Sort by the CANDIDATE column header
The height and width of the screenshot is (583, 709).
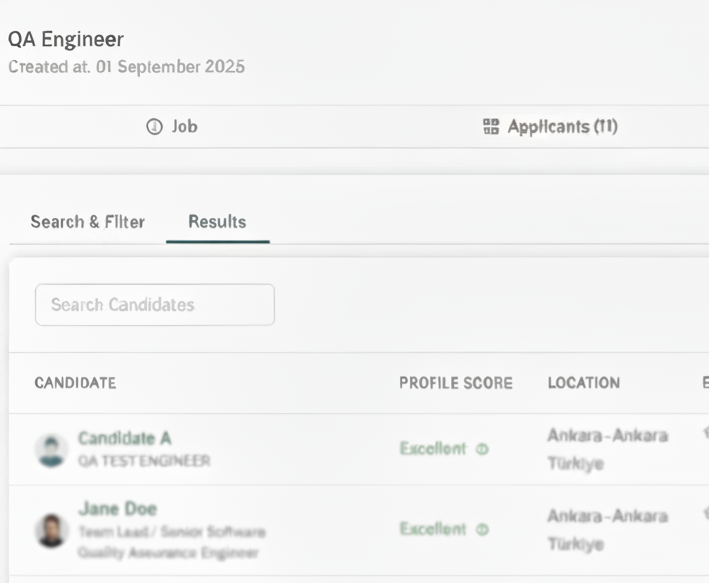75,383
